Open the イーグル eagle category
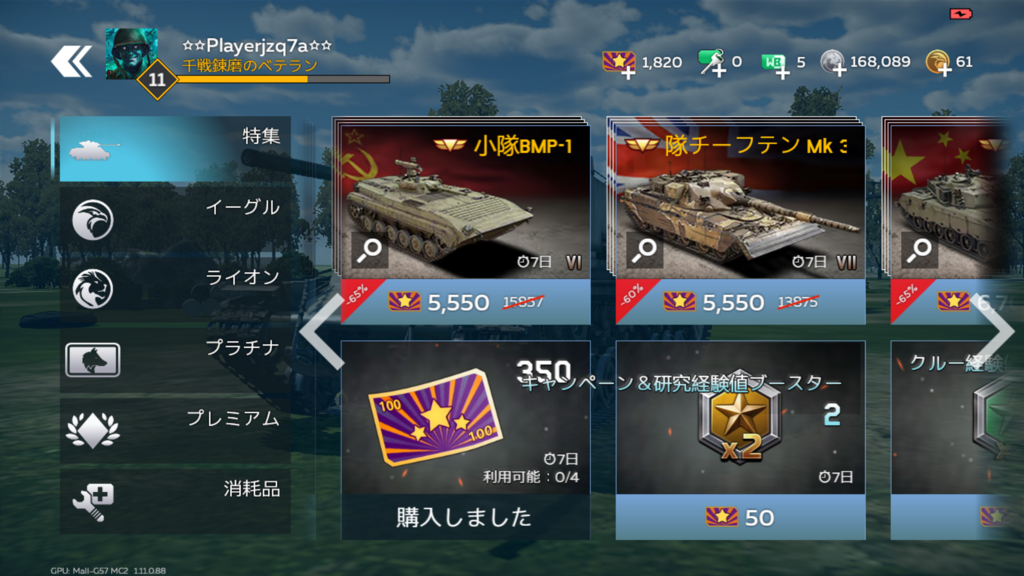This screenshot has height=576, width=1024. pyautogui.click(x=175, y=220)
